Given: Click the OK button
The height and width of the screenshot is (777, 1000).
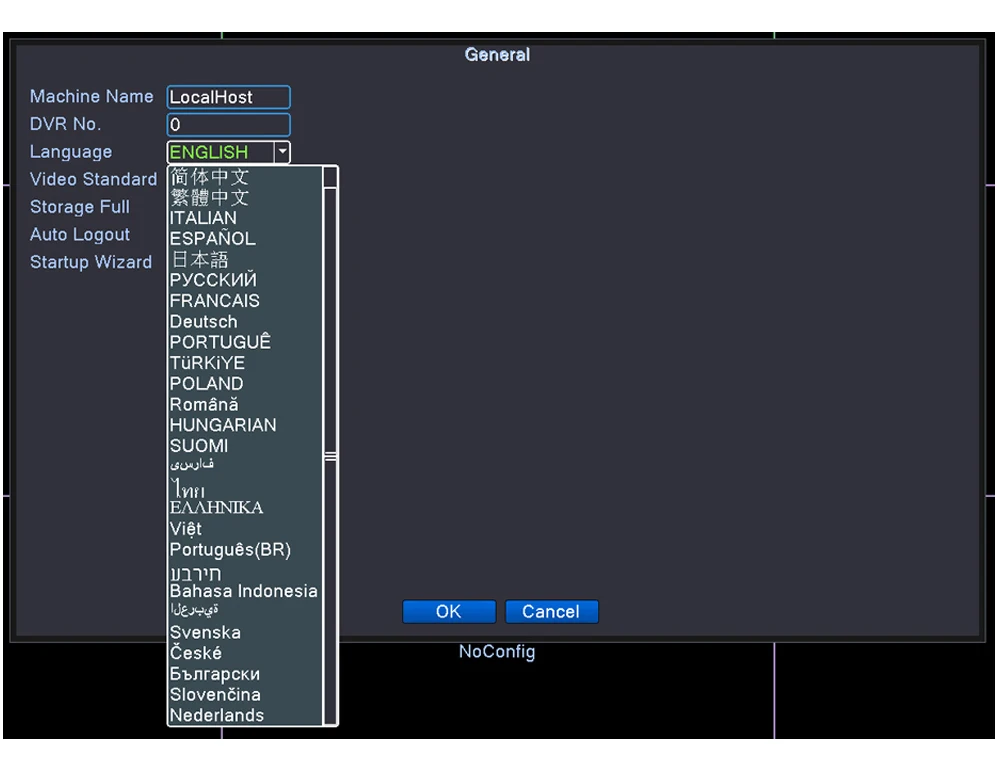Looking at the screenshot, I should 448,611.
